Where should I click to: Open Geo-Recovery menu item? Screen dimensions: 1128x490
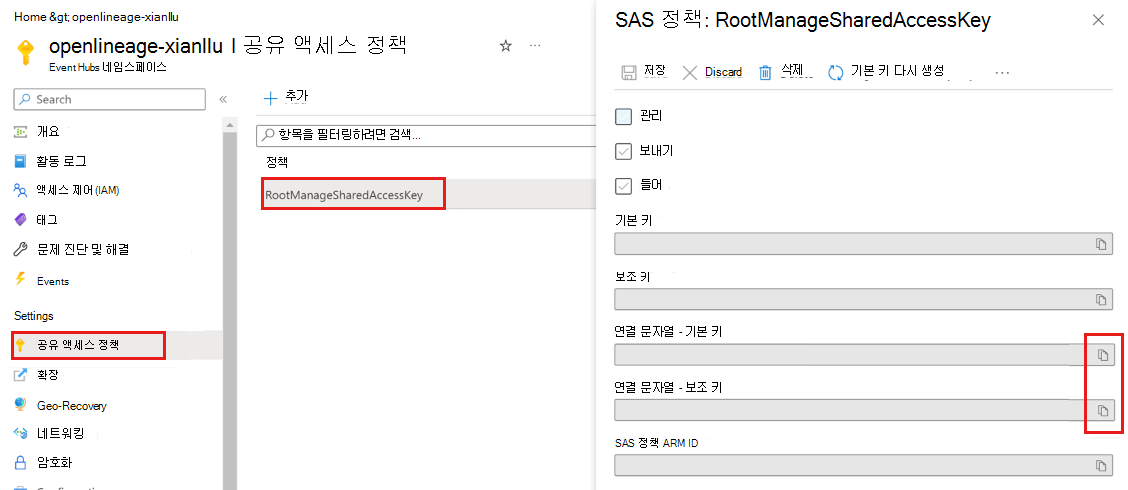tap(72, 406)
